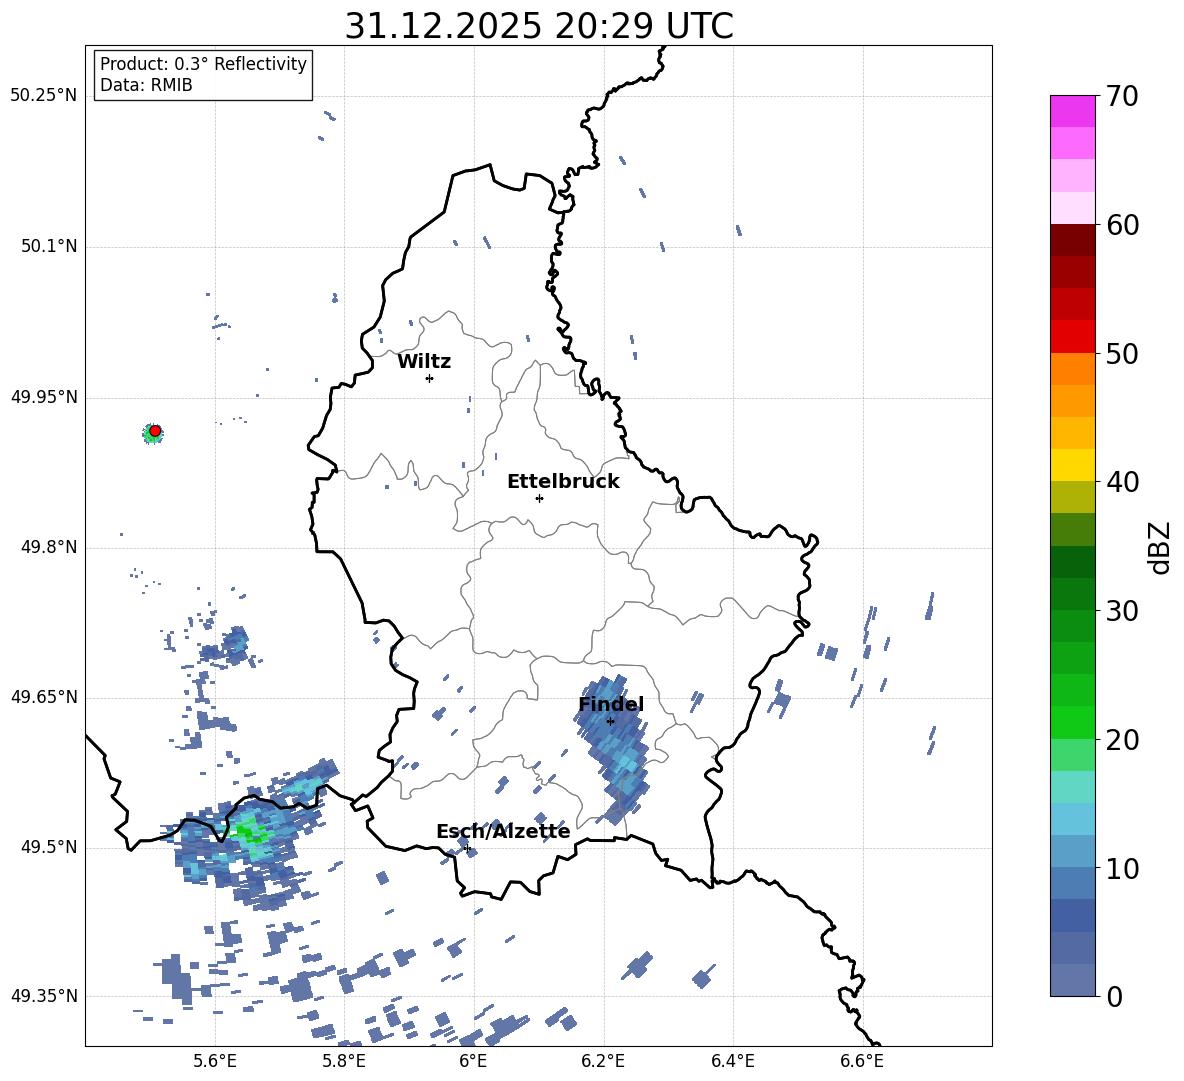Pick the slate-blue swatch at colorbar bottom
The image size is (1184, 1081).
(1072, 980)
